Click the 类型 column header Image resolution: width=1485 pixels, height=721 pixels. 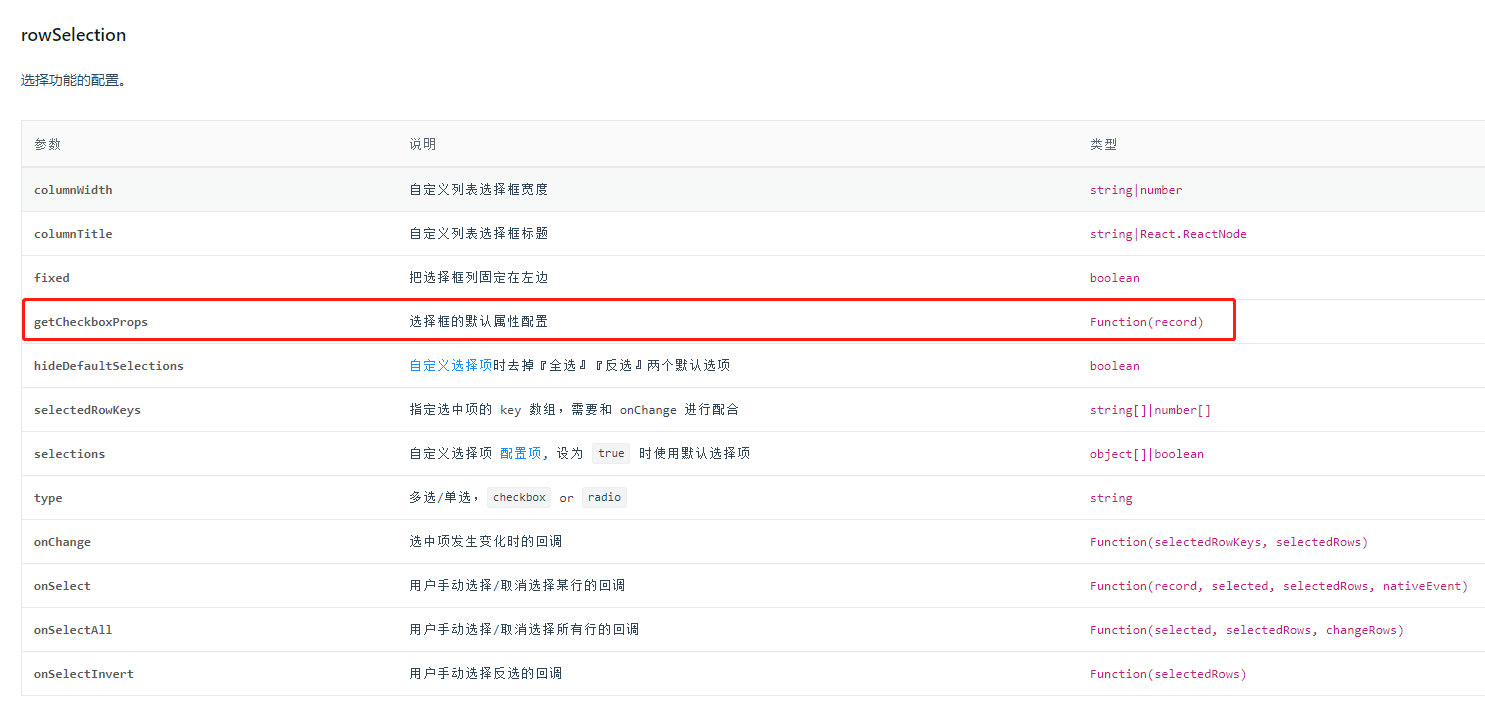[1104, 143]
